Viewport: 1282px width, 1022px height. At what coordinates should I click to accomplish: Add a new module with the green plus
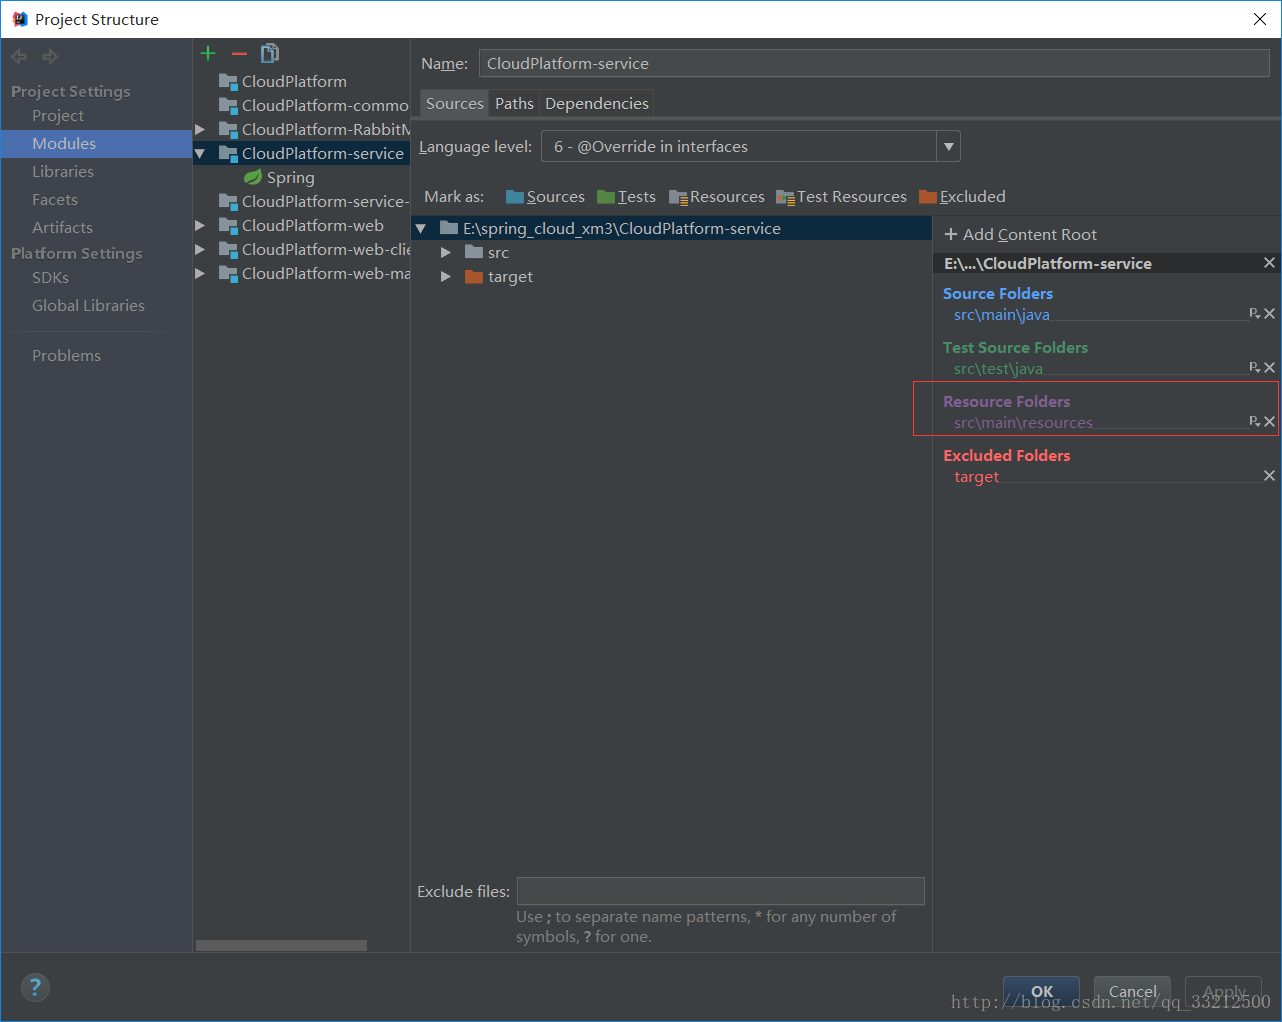(x=208, y=54)
